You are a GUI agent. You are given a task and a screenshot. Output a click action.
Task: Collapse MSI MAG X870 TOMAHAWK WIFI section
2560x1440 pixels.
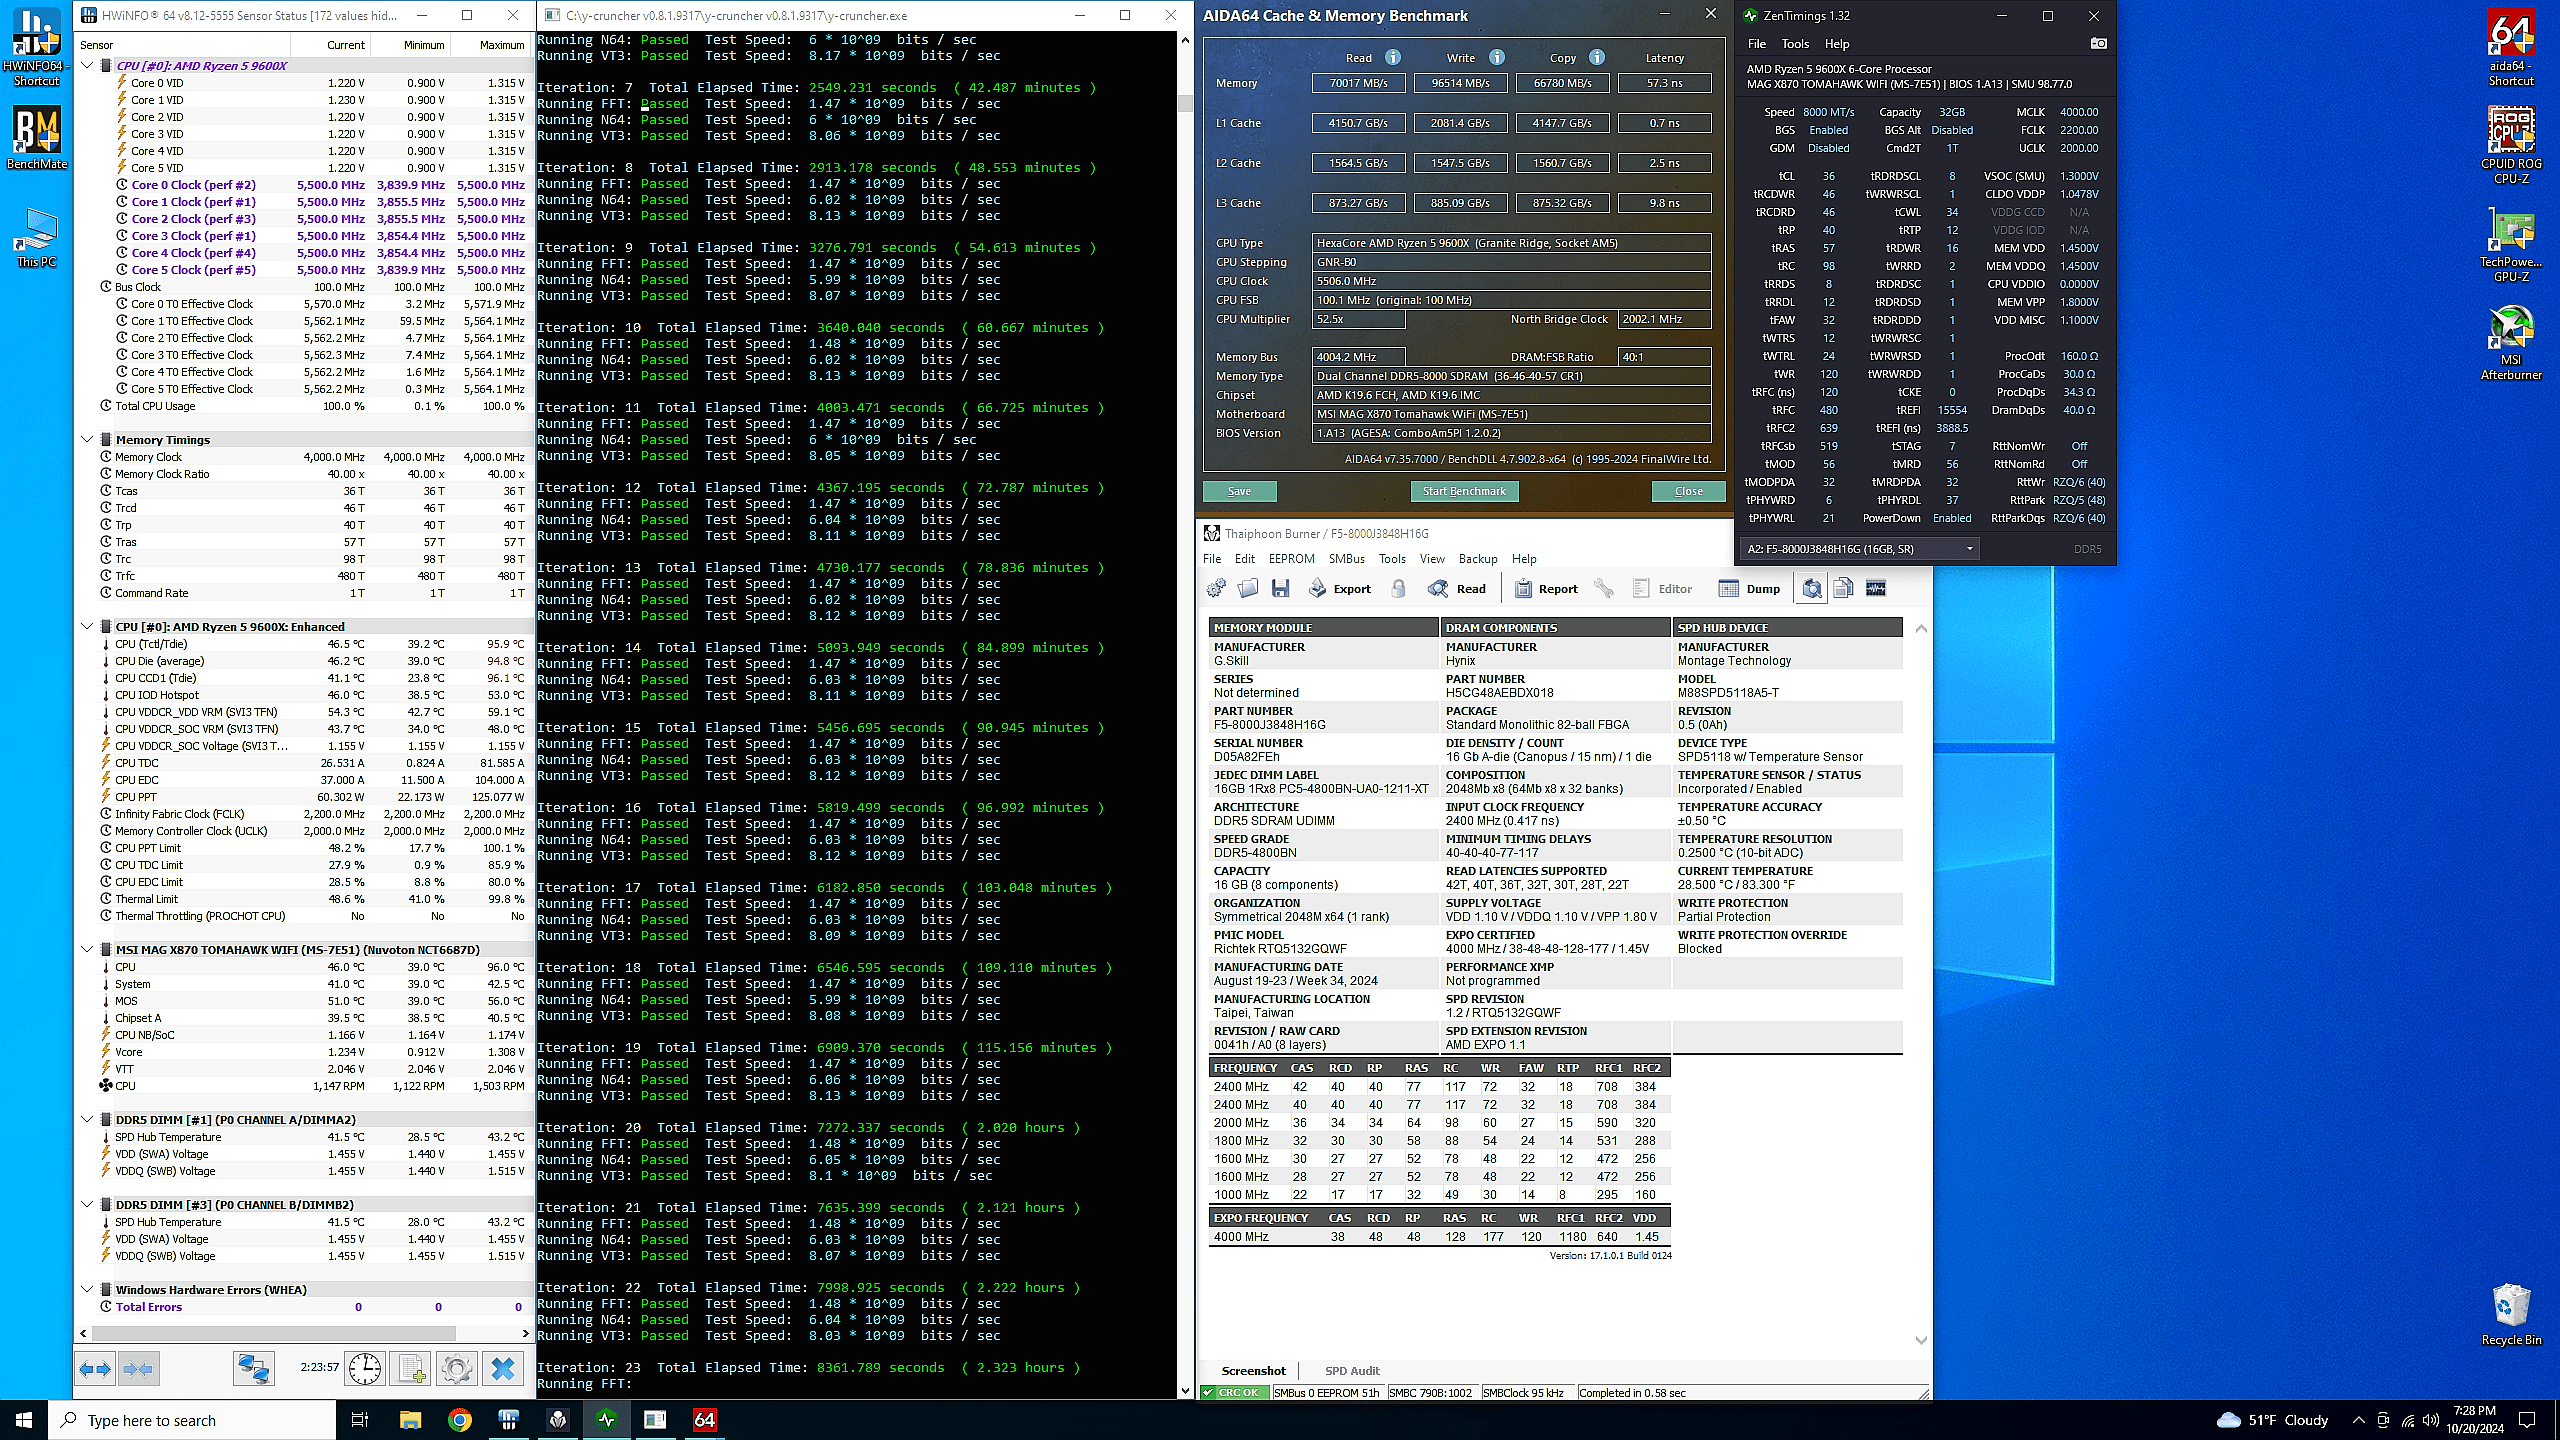pos(87,949)
